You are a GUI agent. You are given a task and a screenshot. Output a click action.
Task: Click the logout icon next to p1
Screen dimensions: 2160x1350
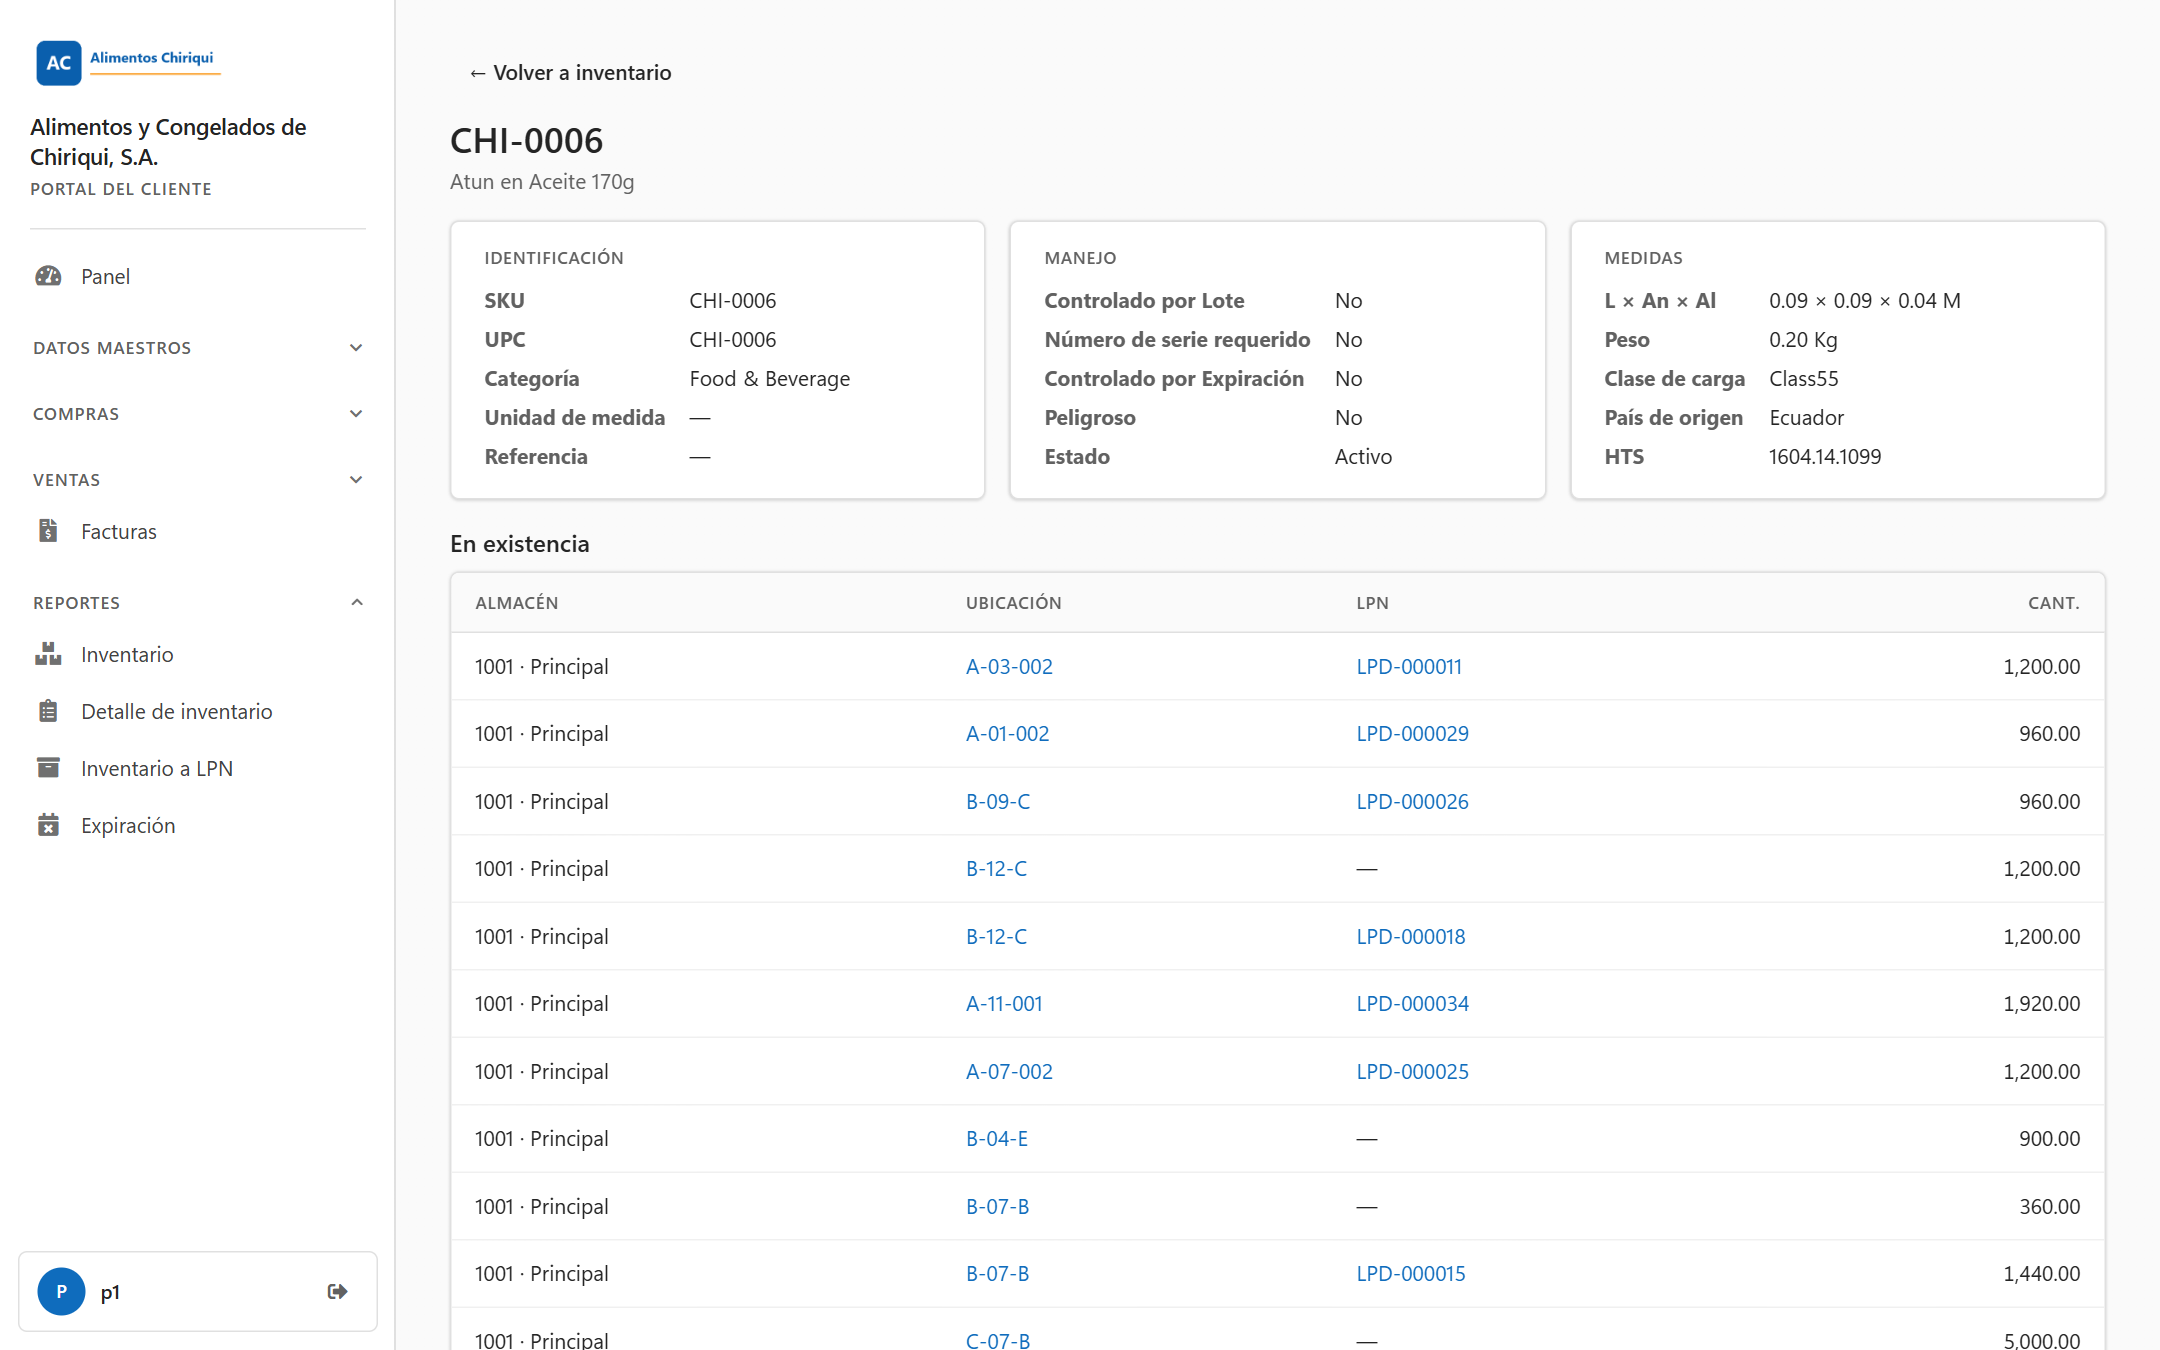click(338, 1291)
